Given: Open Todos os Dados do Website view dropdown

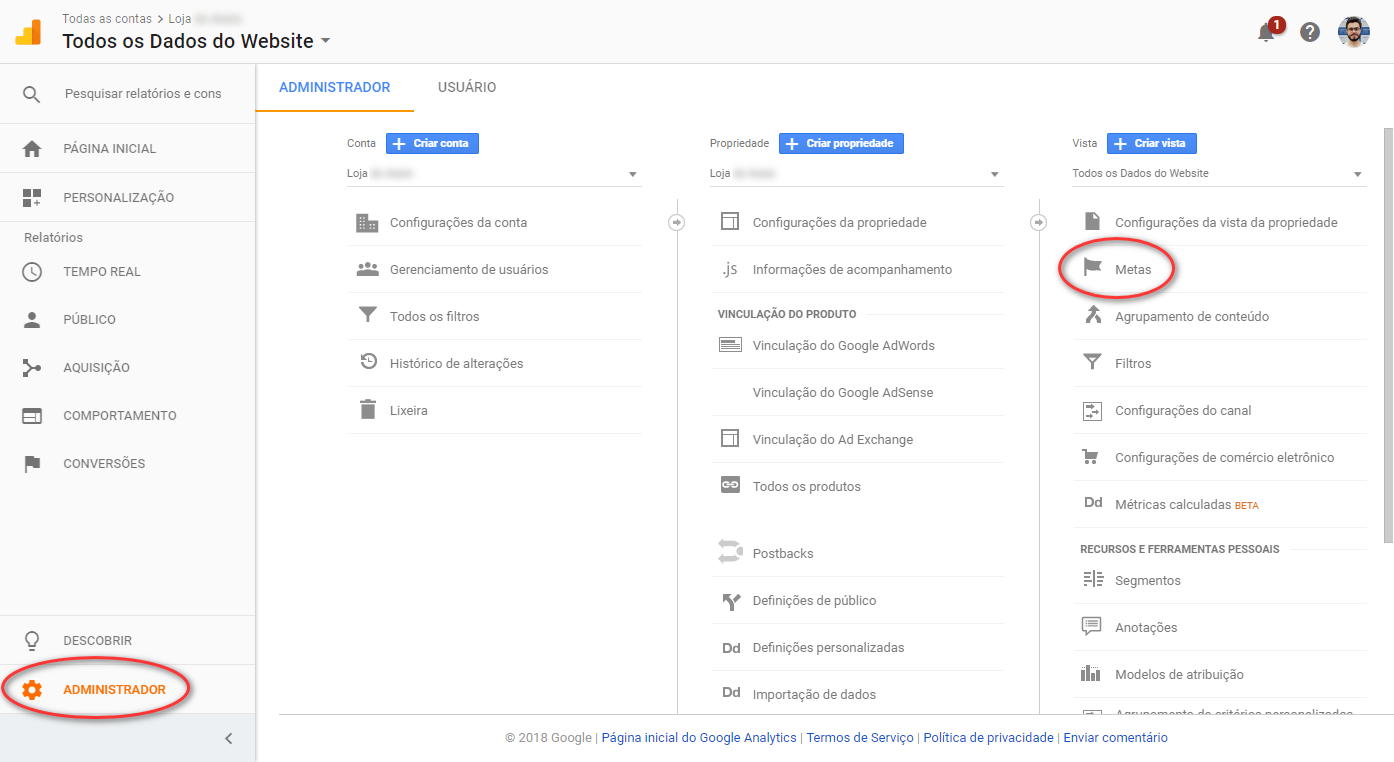Looking at the screenshot, I should tap(1358, 173).
